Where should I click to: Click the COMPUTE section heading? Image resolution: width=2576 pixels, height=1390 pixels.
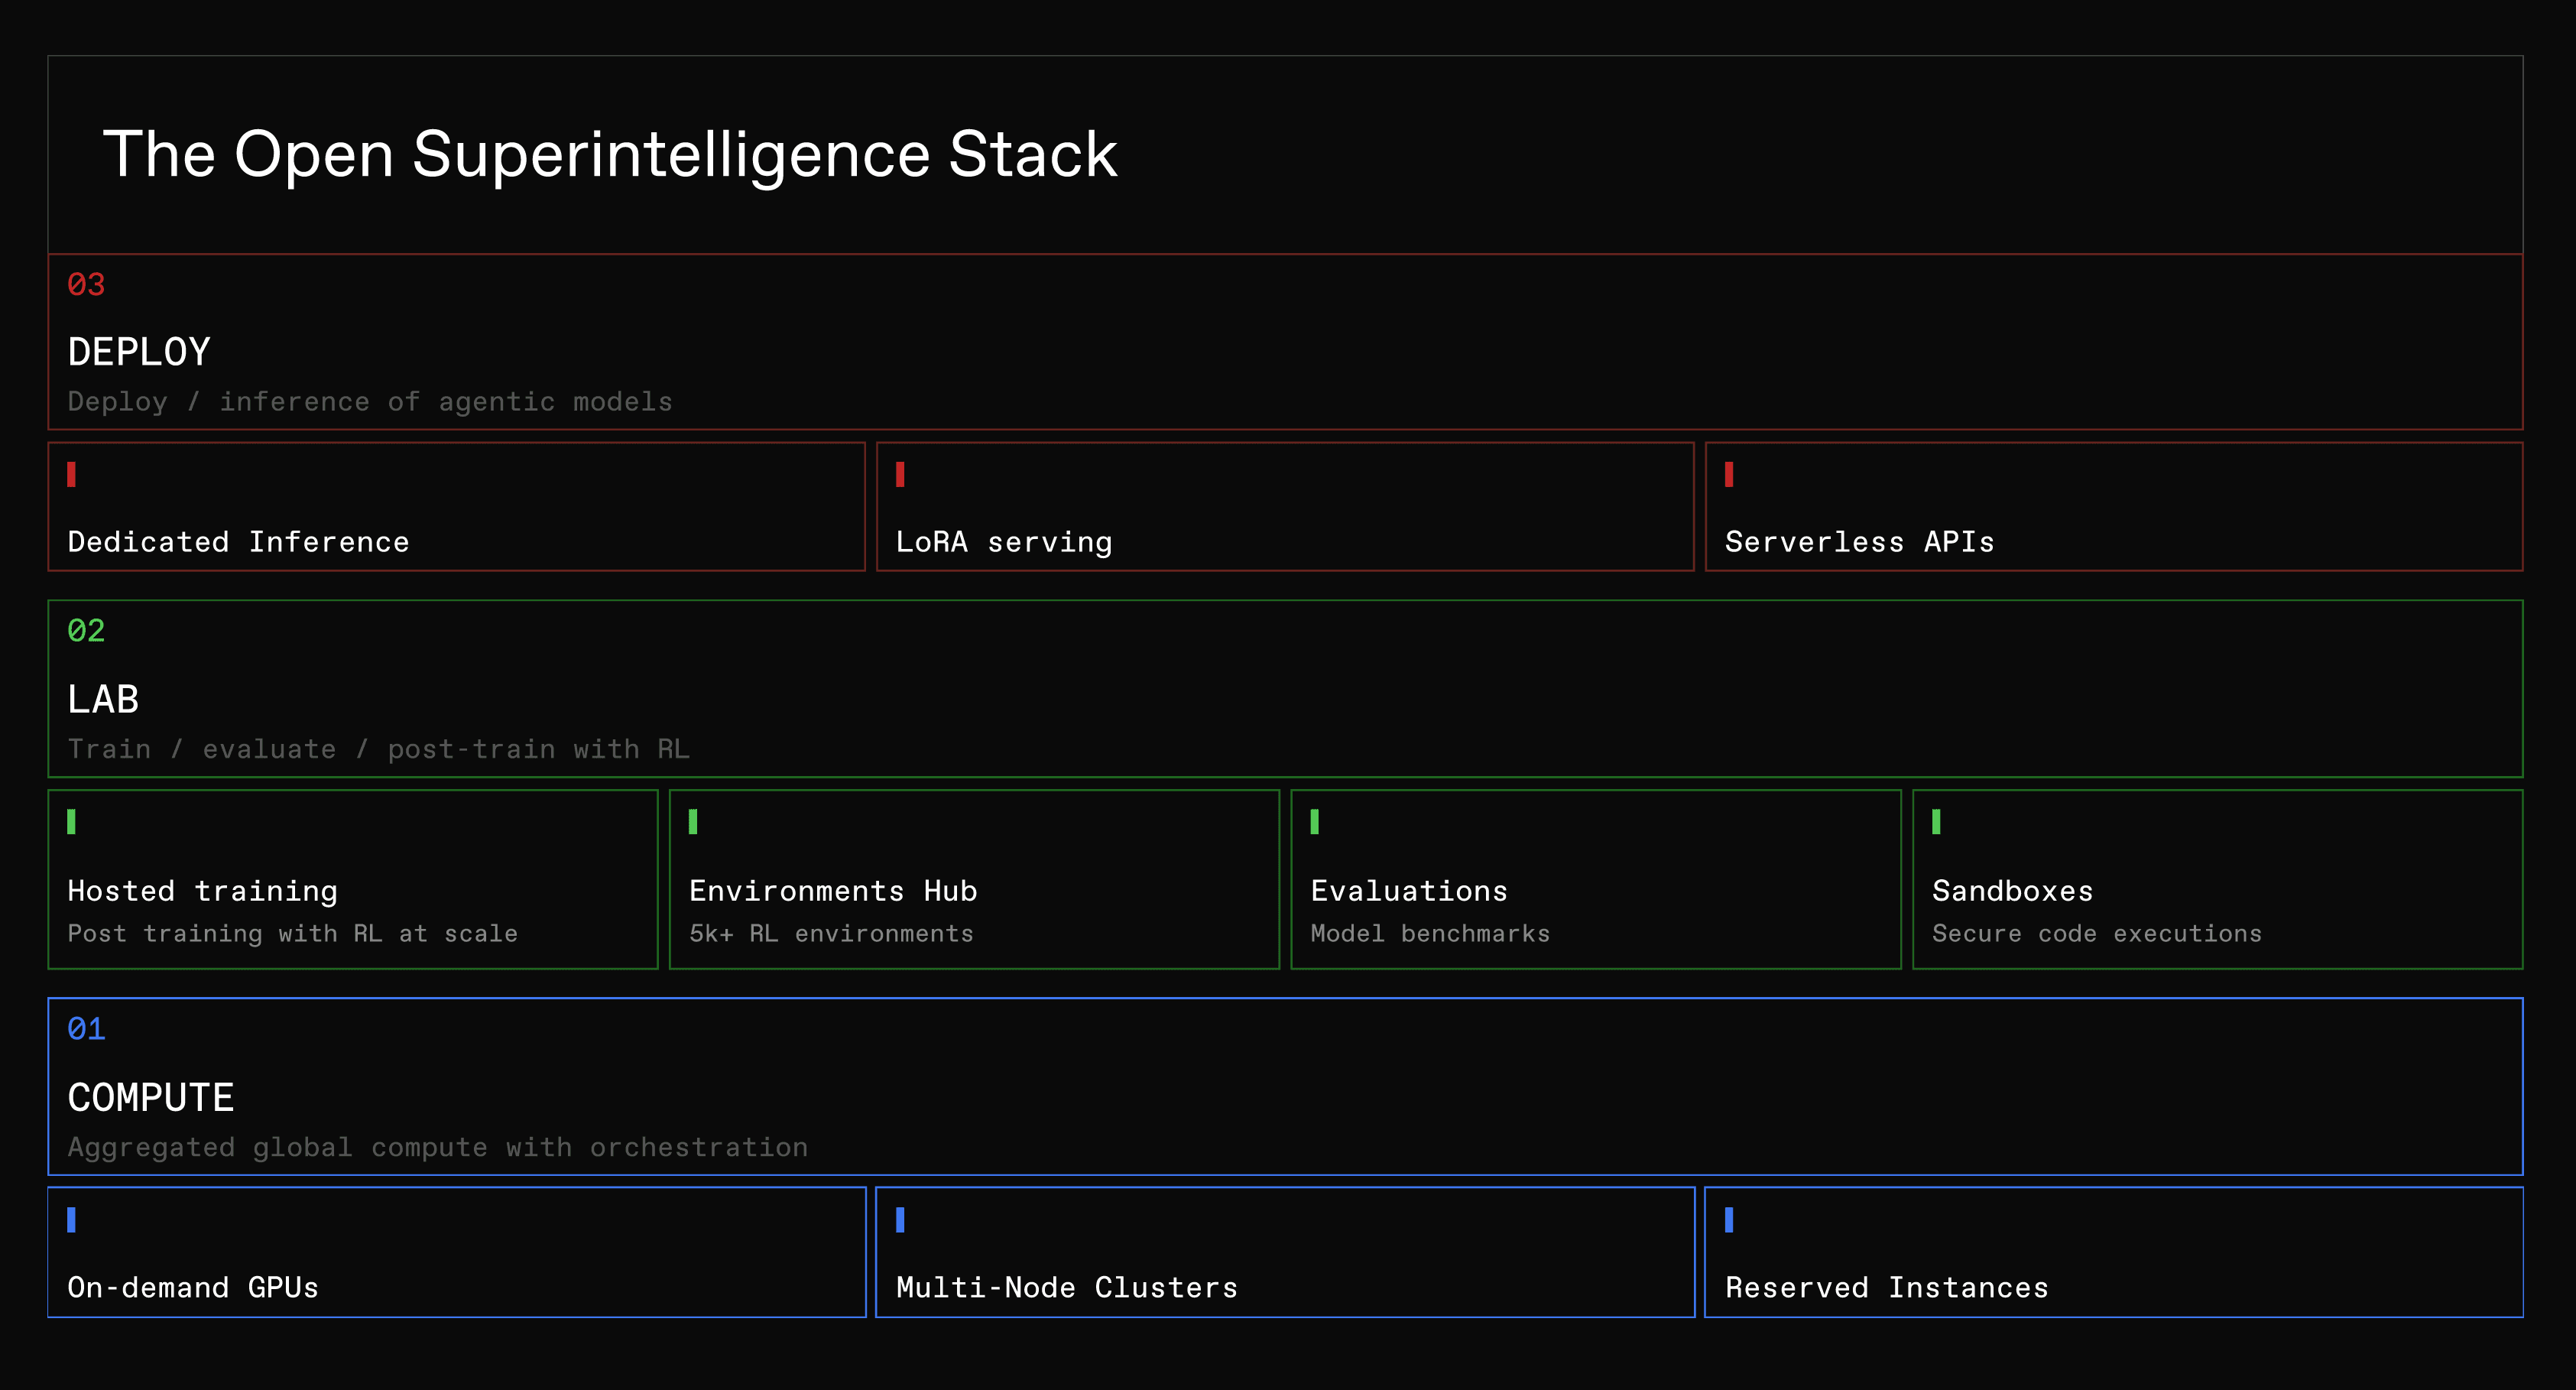[151, 1097]
